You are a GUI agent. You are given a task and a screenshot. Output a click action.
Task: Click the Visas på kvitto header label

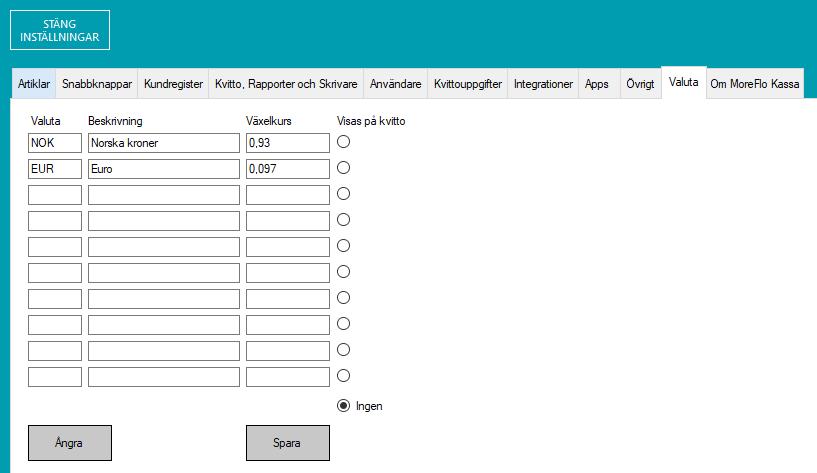pyautogui.click(x=371, y=121)
